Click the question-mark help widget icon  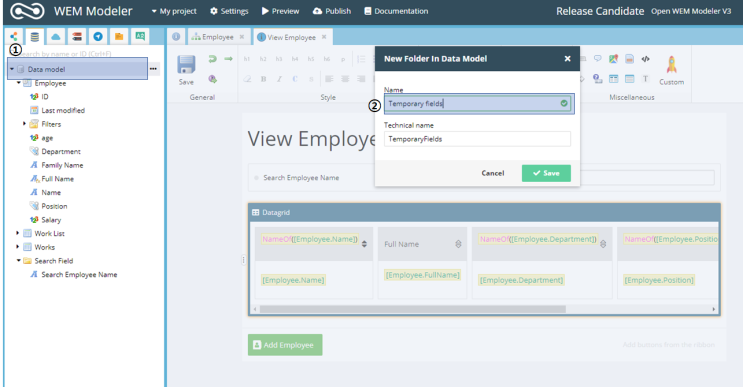click(598, 79)
